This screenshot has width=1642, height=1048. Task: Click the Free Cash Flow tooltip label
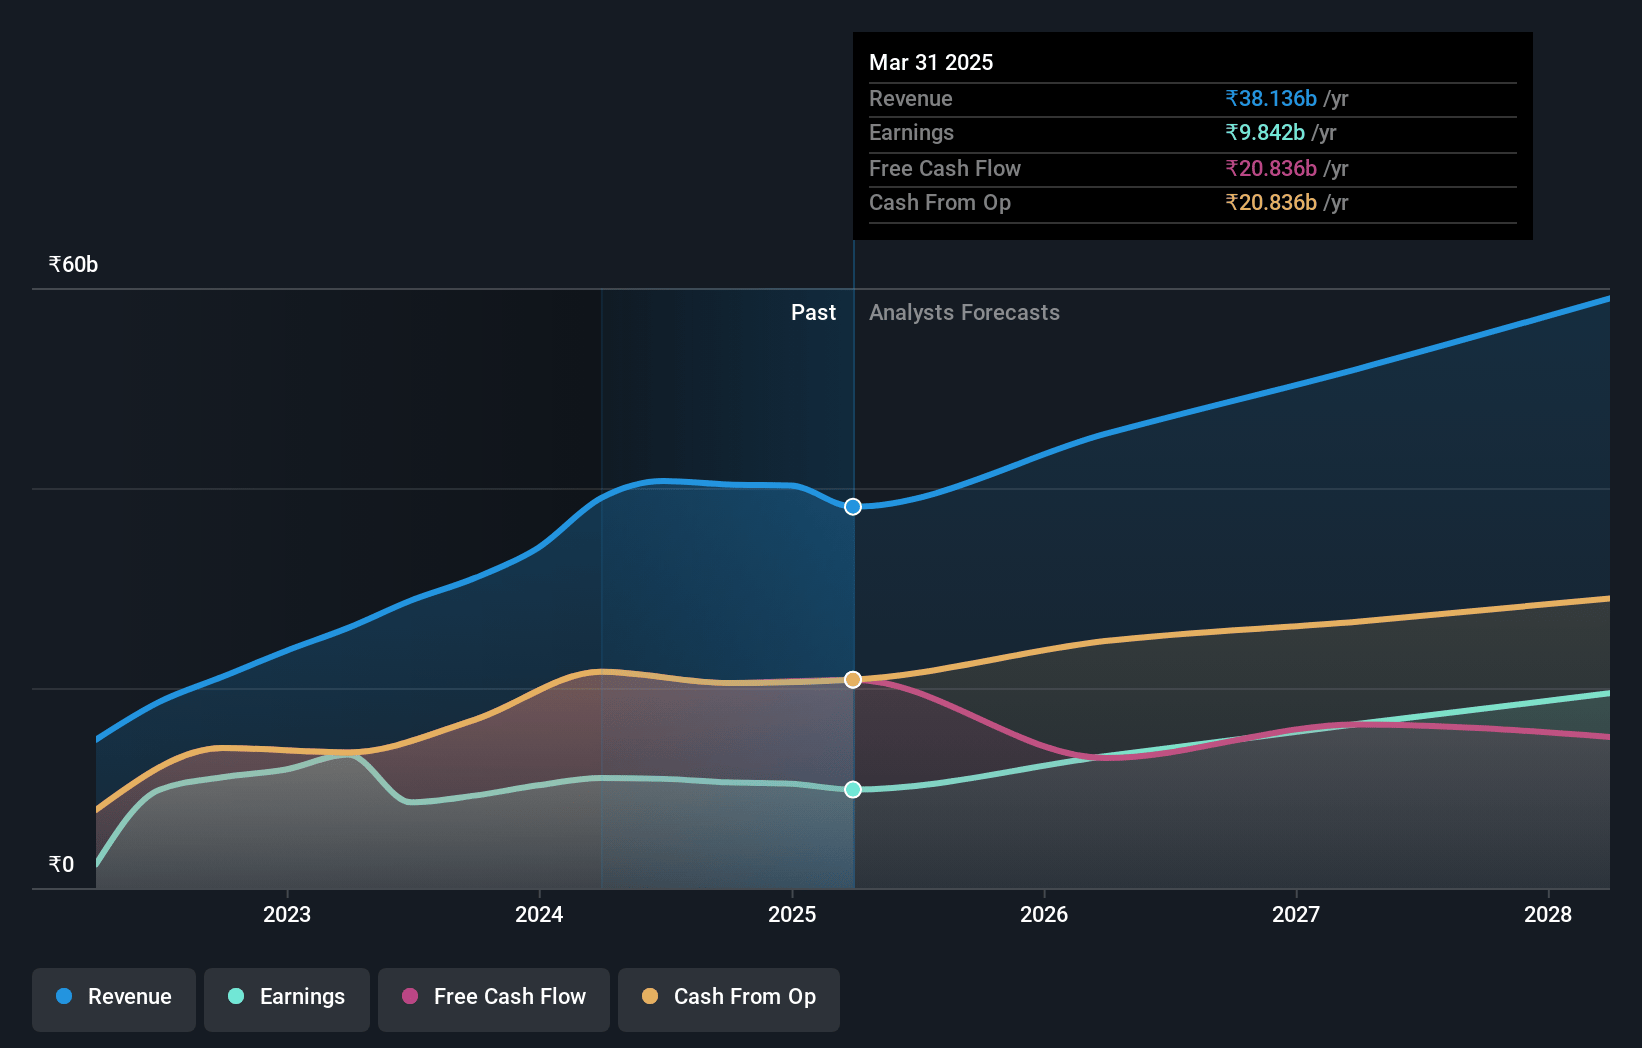coord(945,168)
